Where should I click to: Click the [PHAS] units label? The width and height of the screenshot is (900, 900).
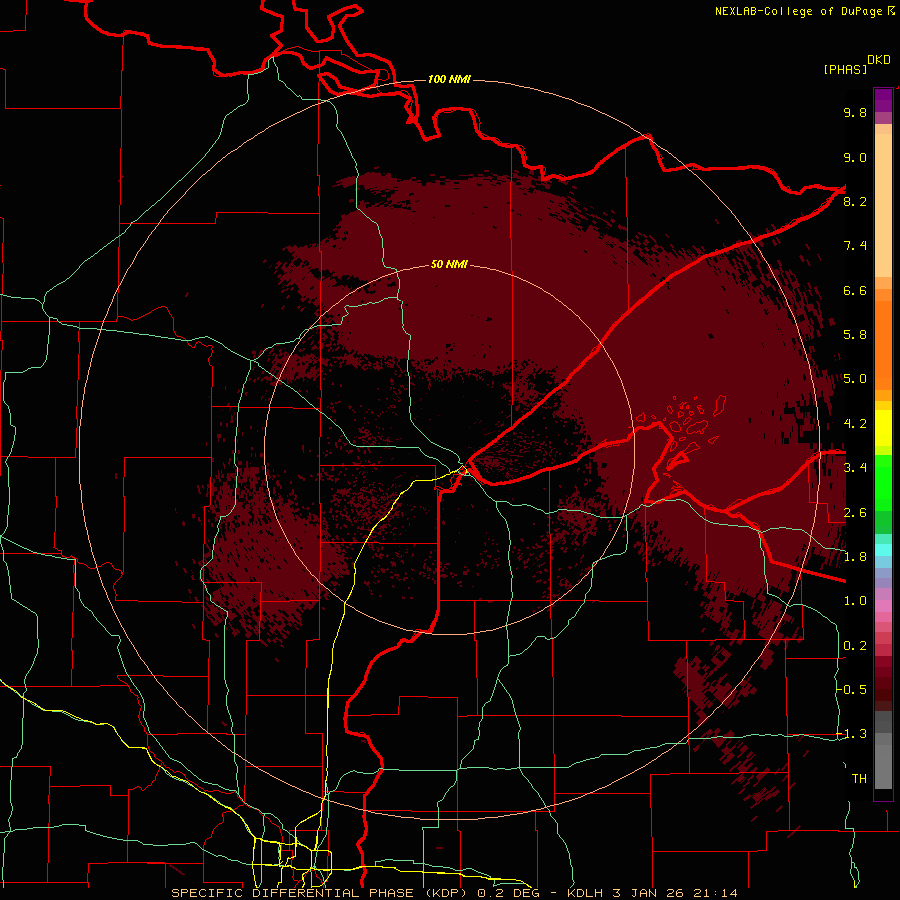pos(845,69)
